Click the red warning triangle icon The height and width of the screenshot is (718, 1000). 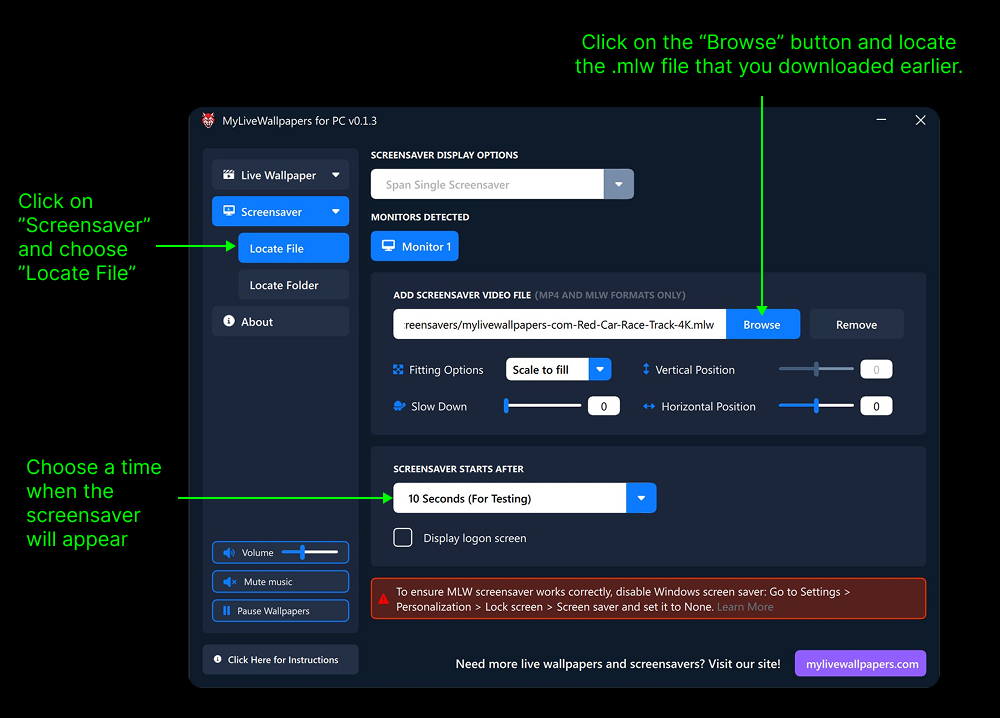(x=383, y=600)
